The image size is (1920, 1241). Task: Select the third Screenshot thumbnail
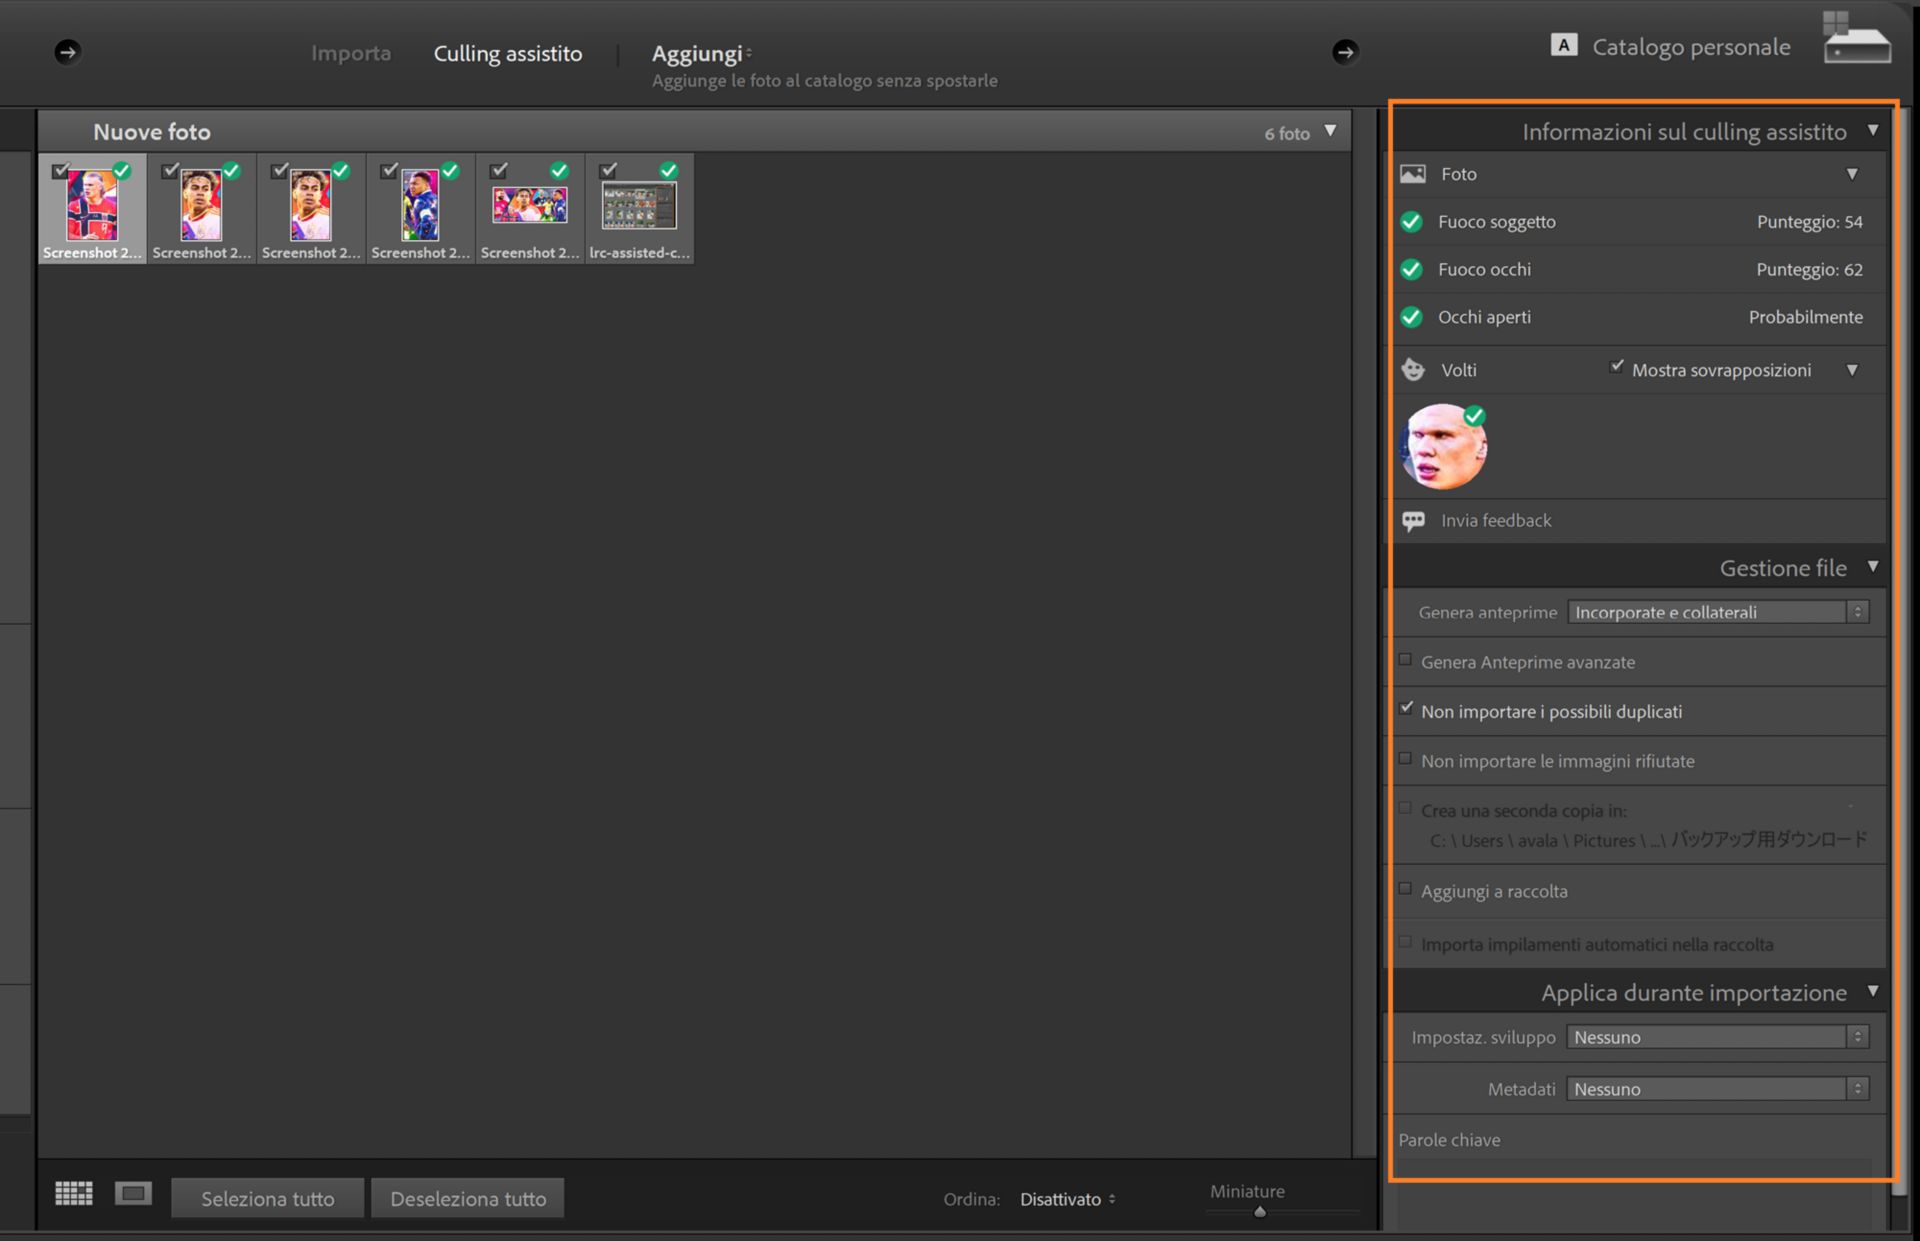point(311,209)
